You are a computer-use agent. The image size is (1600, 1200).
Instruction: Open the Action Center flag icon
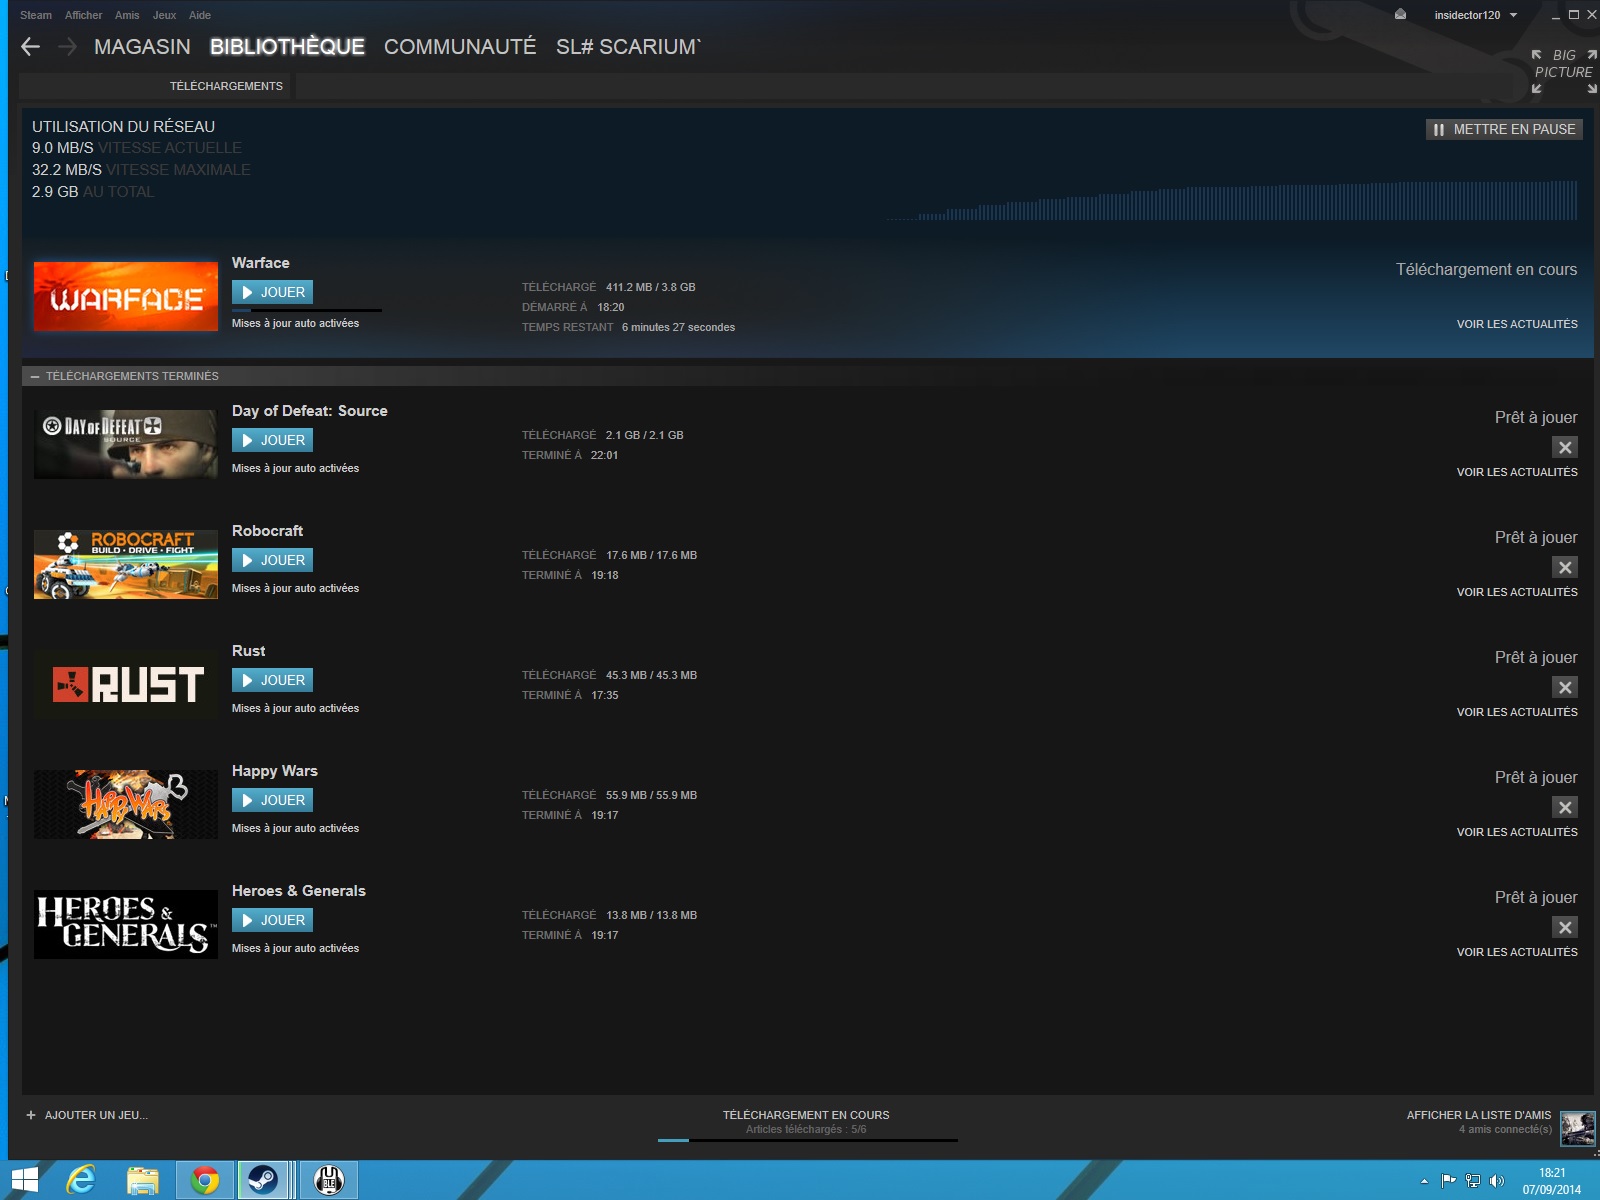(1448, 1181)
